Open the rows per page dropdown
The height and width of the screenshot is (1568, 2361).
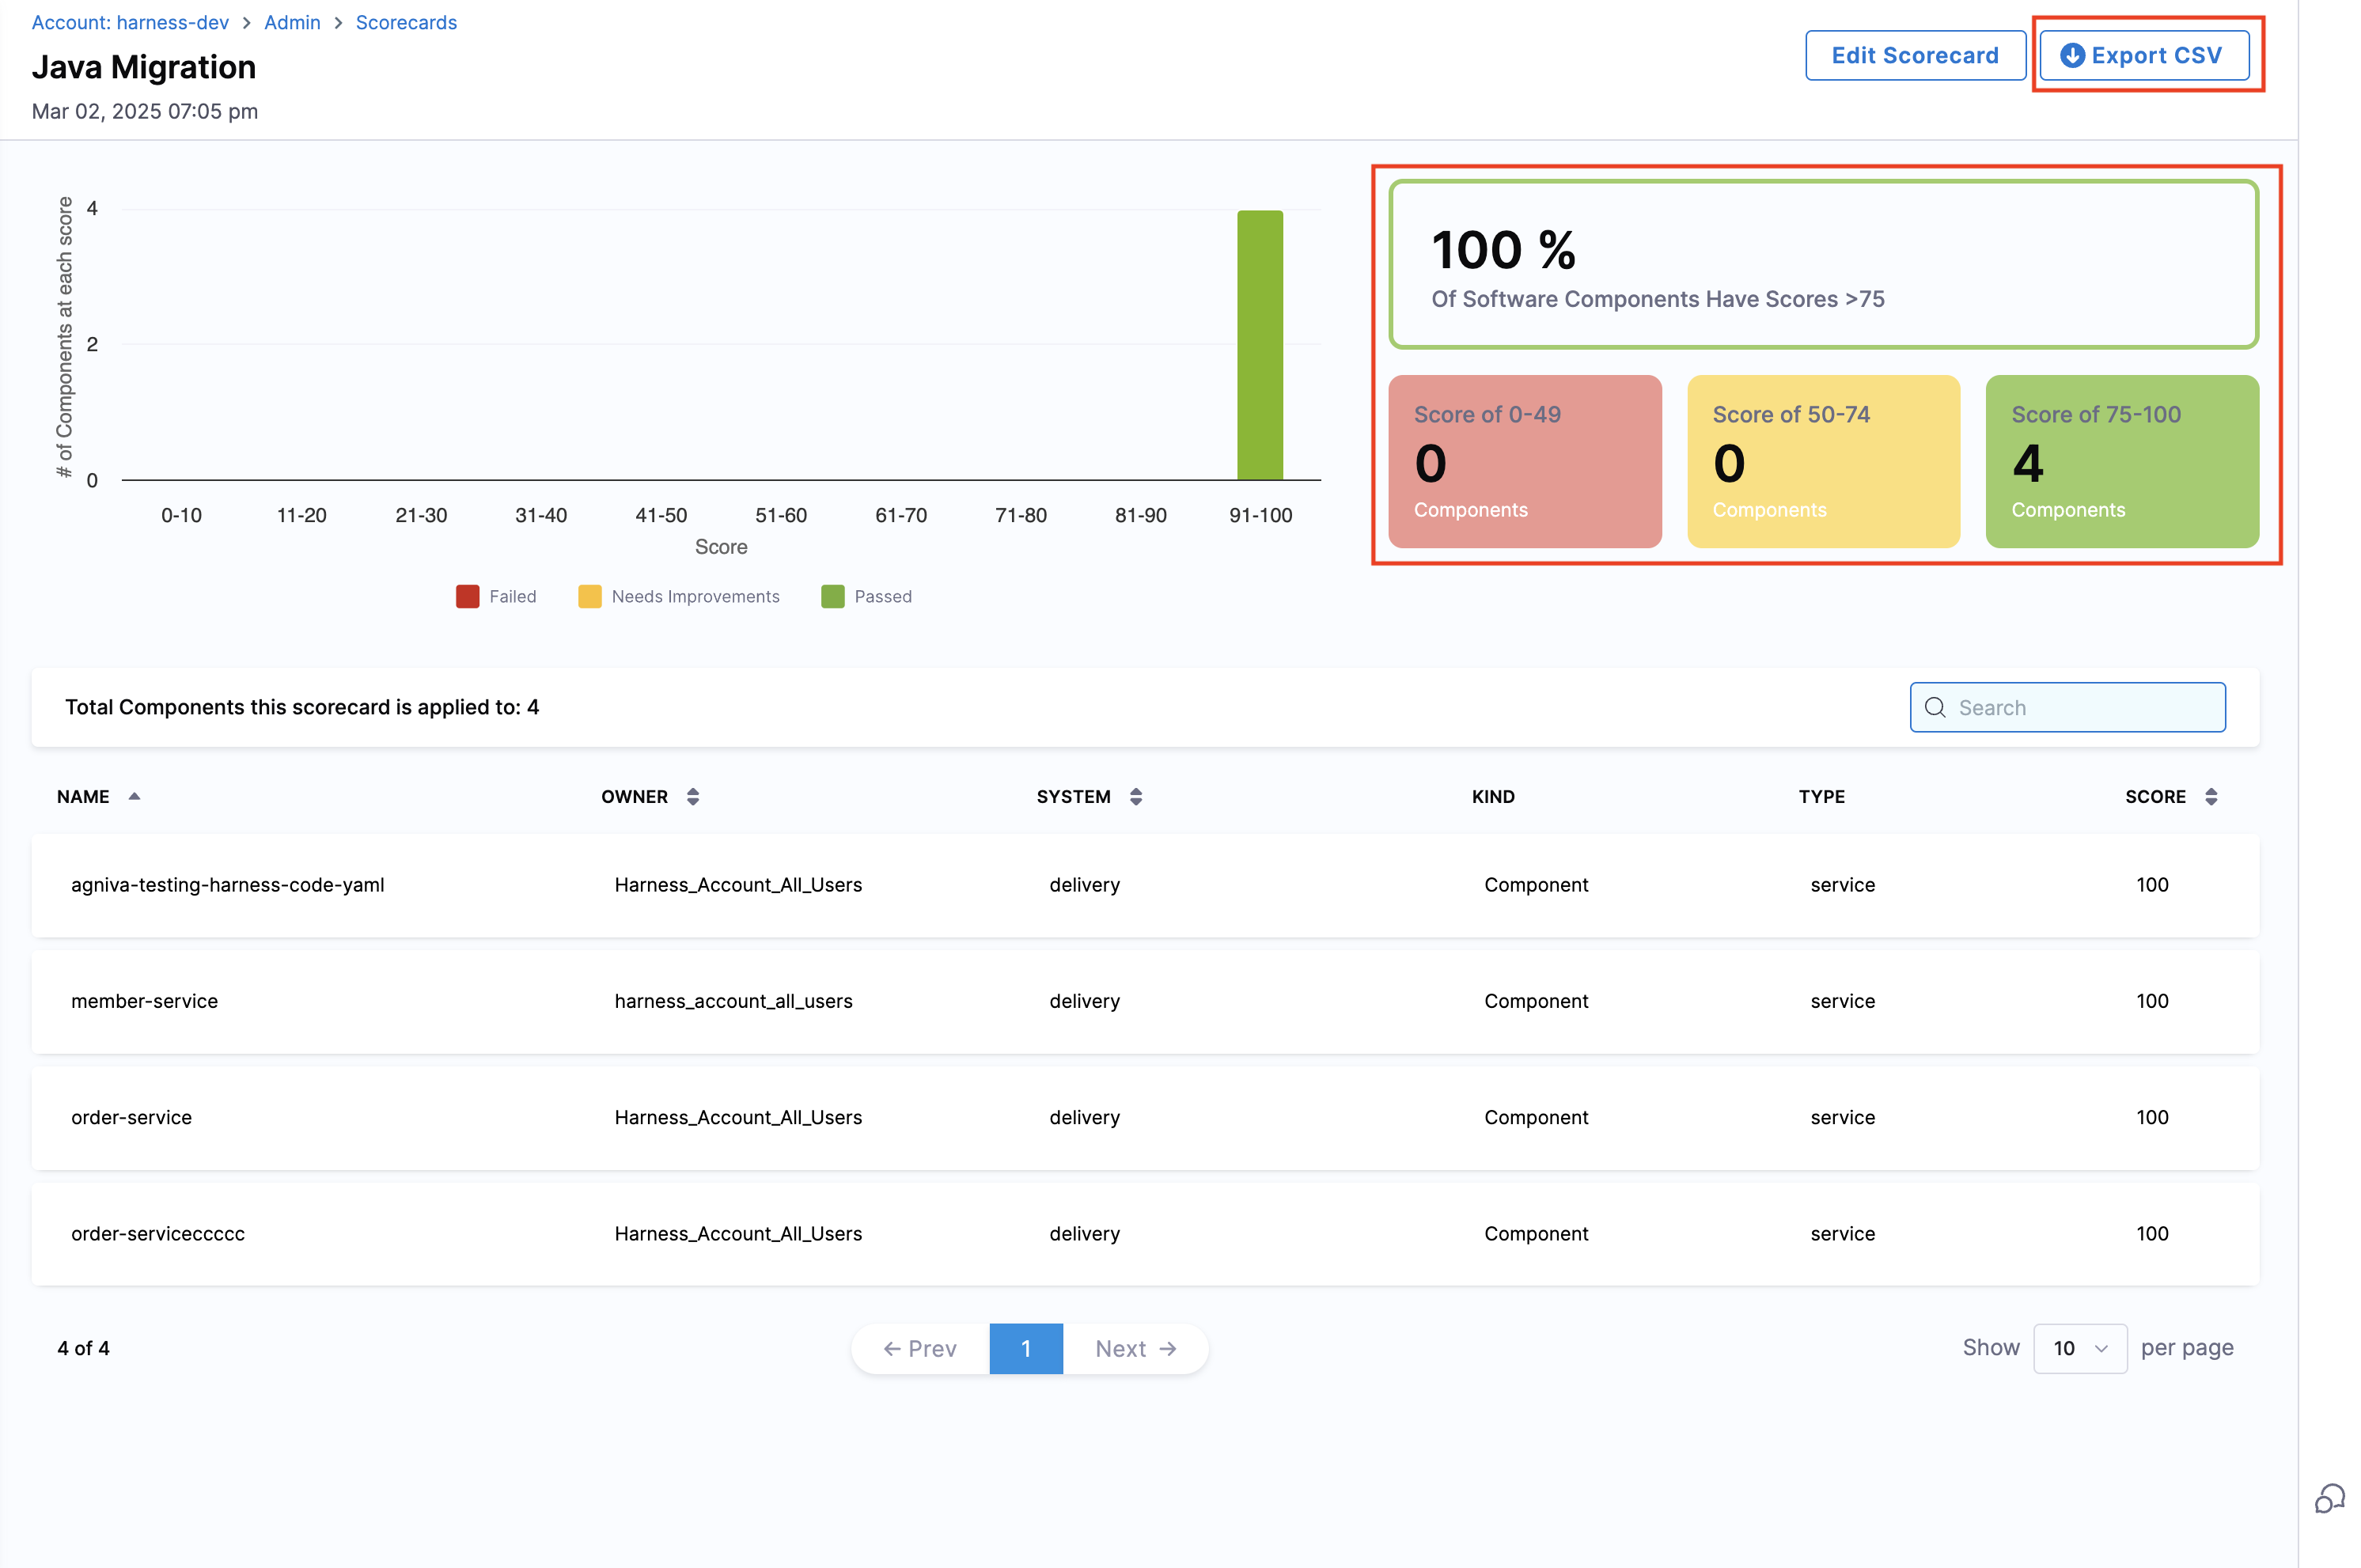tap(2079, 1348)
